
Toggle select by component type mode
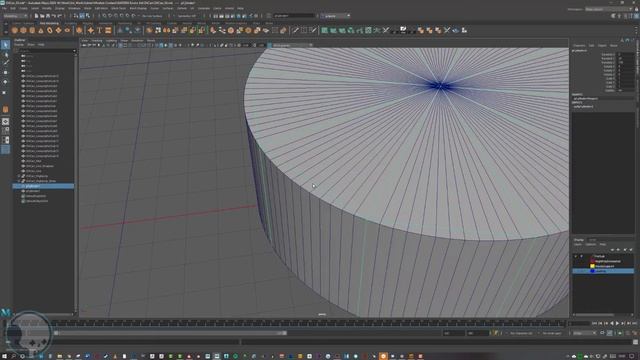87,16
